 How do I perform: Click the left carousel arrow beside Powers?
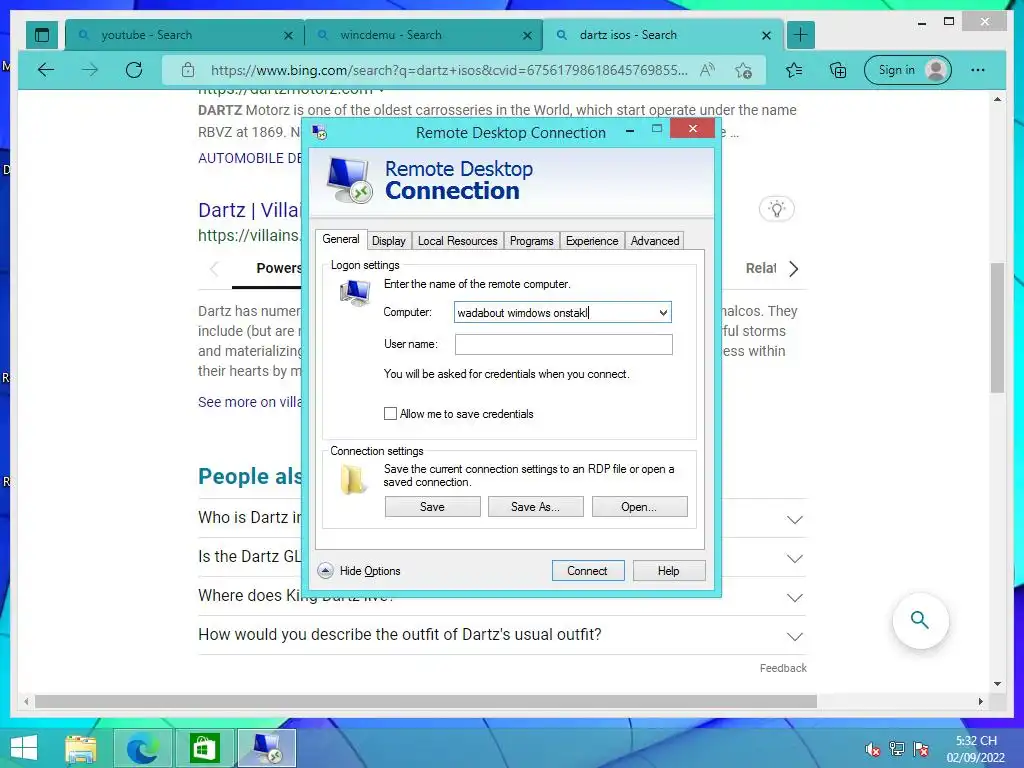point(214,269)
